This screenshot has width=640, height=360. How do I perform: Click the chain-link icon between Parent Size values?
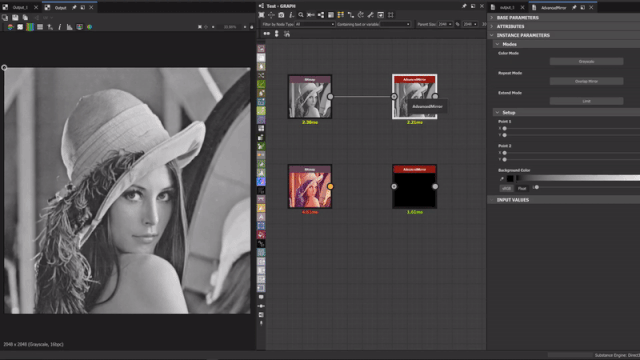pyautogui.click(x=458, y=24)
